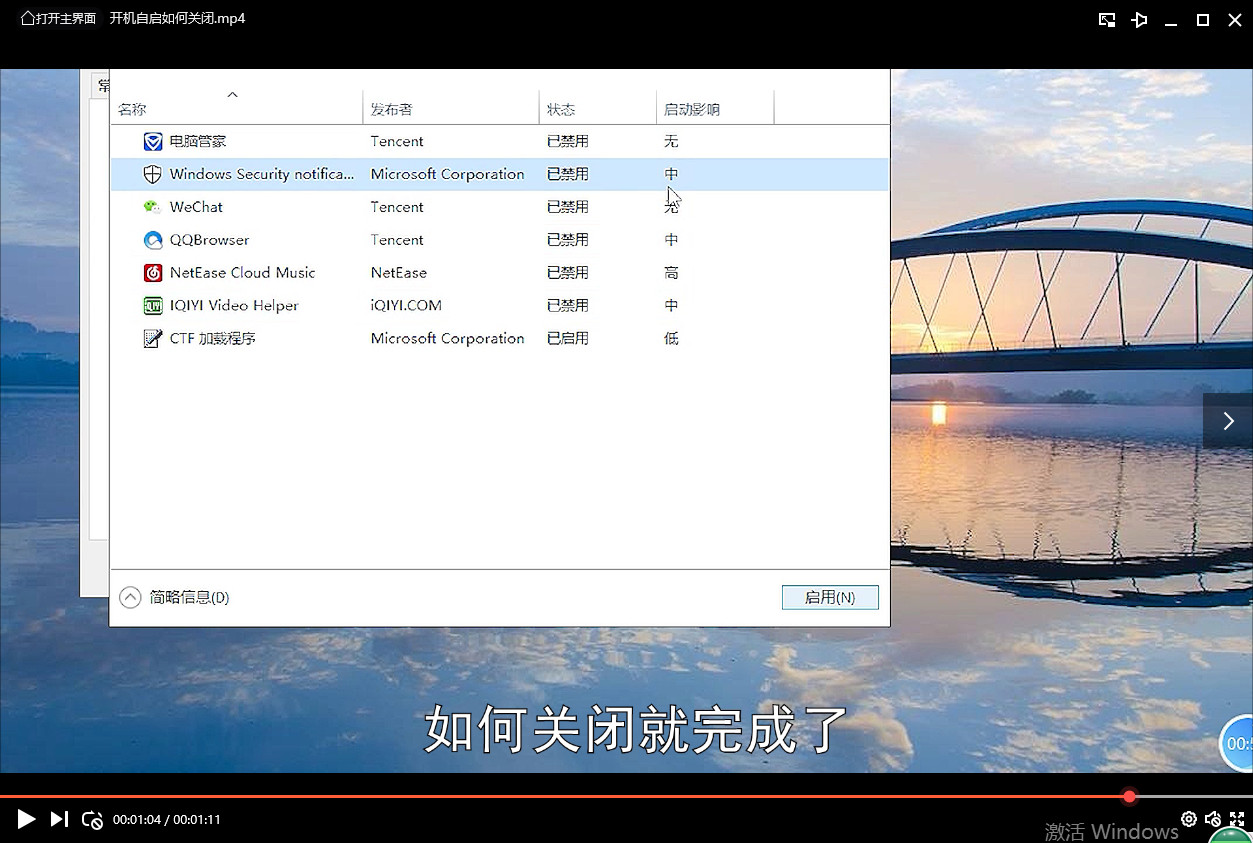Click the 电脑管家 shield icon

click(x=152, y=141)
